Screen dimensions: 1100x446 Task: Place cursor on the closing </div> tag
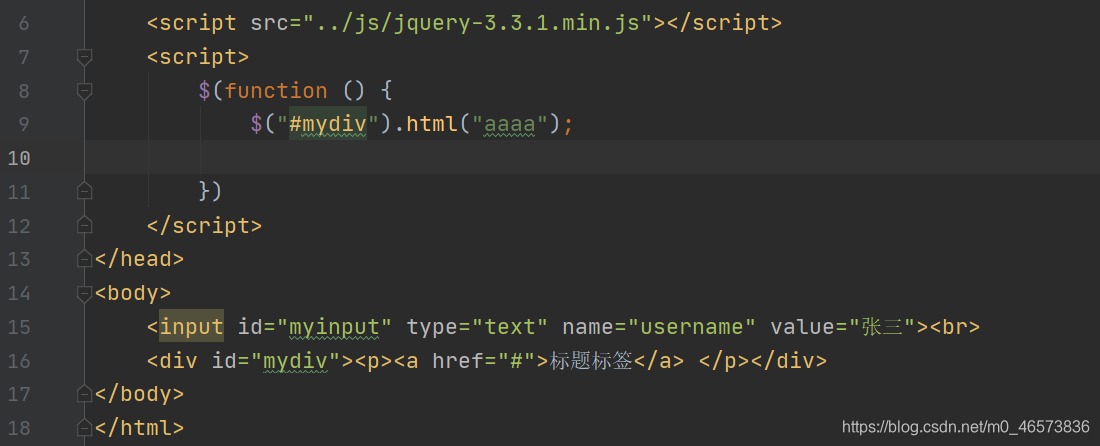pos(789,360)
